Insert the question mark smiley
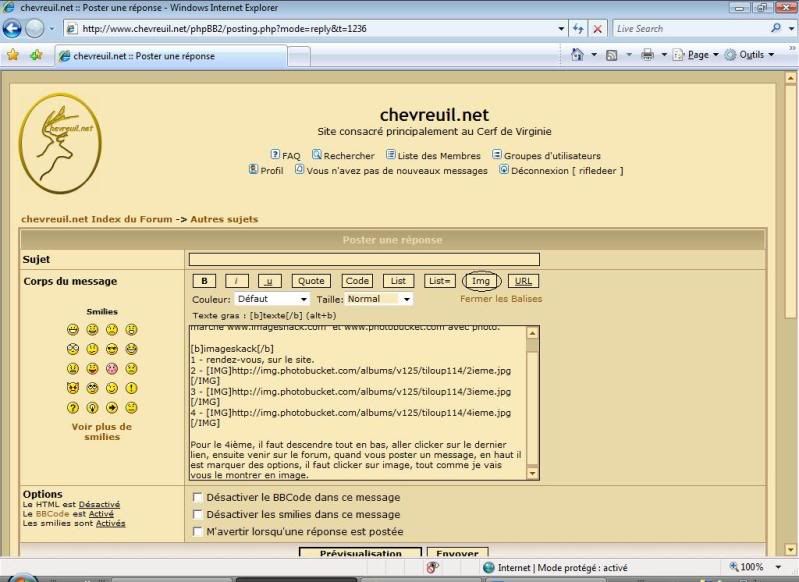The width and height of the screenshot is (799, 582). [73, 408]
